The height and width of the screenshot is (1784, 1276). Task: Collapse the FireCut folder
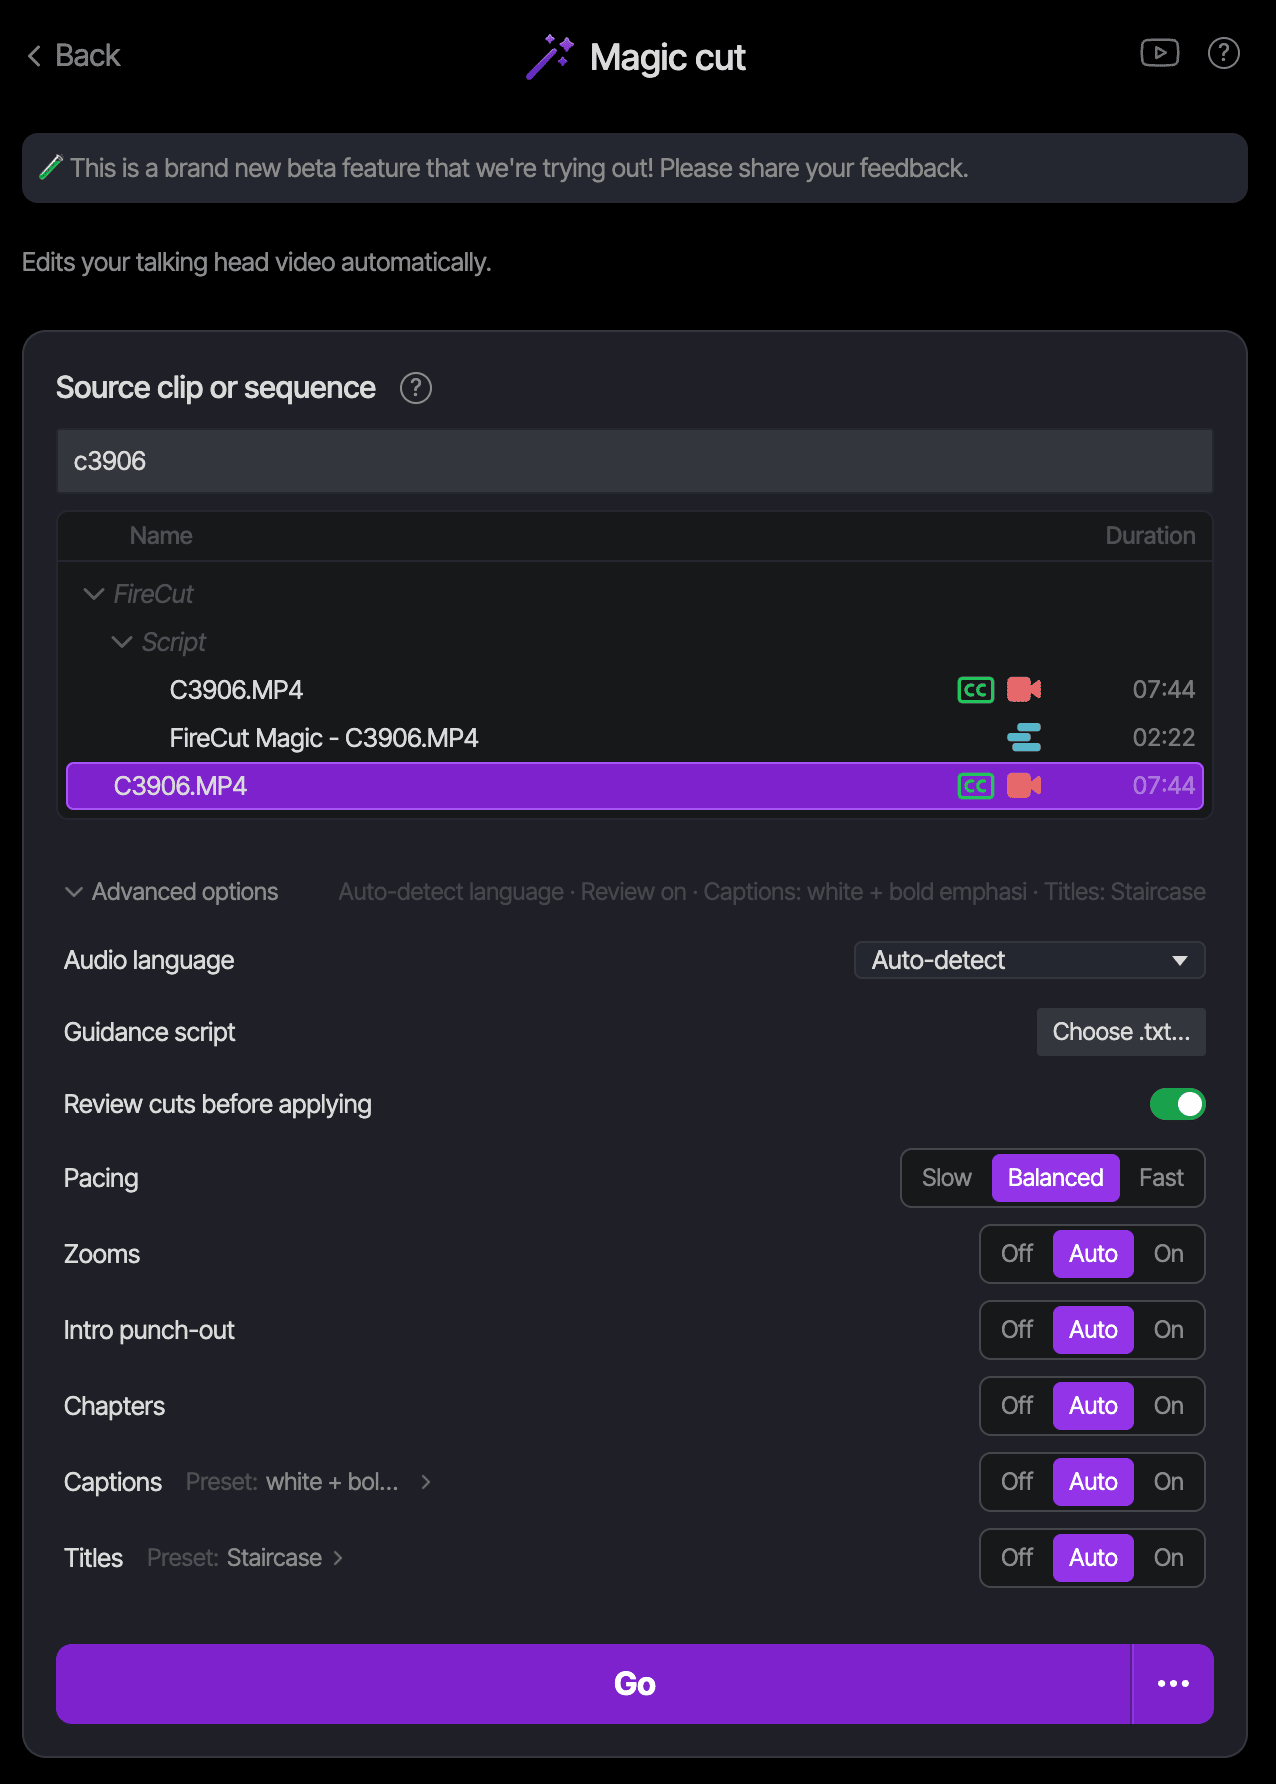(x=94, y=594)
